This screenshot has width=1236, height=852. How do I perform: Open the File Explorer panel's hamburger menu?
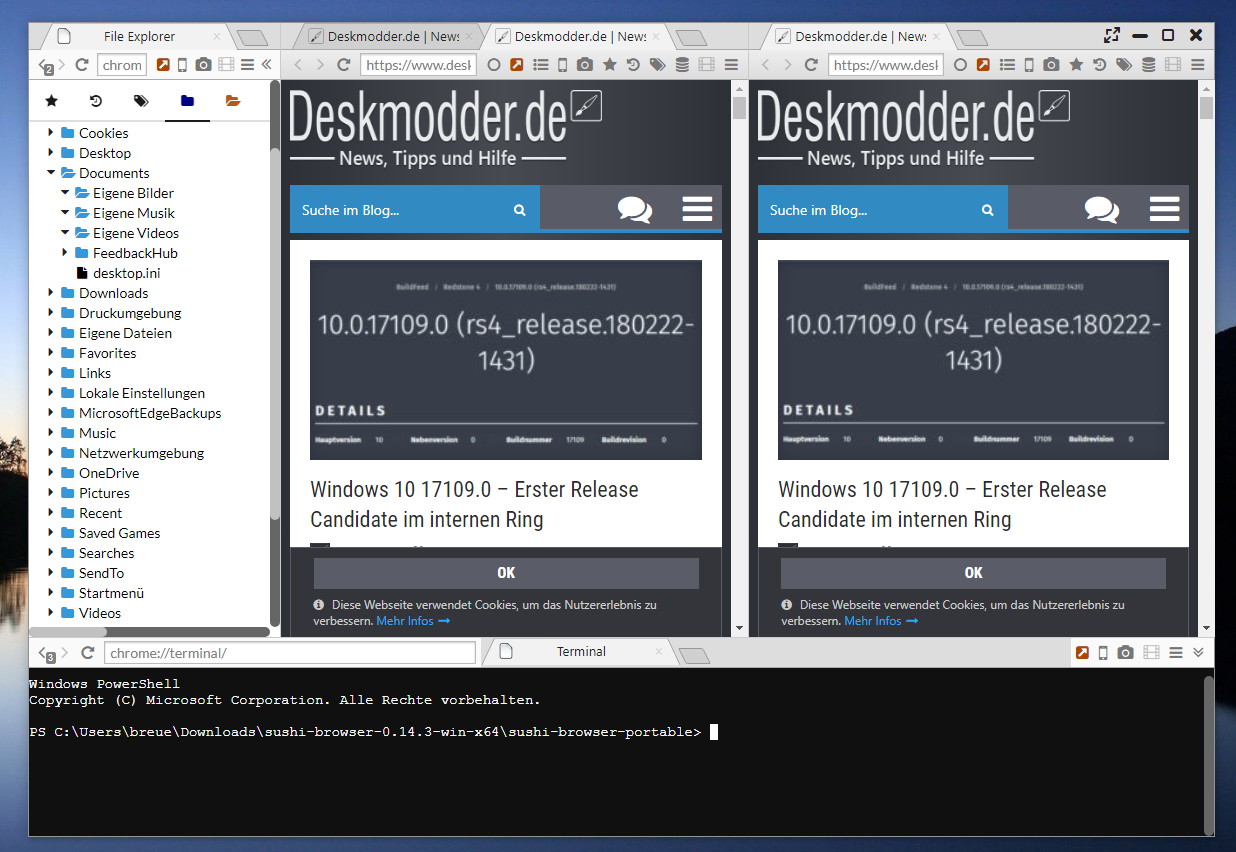click(247, 65)
